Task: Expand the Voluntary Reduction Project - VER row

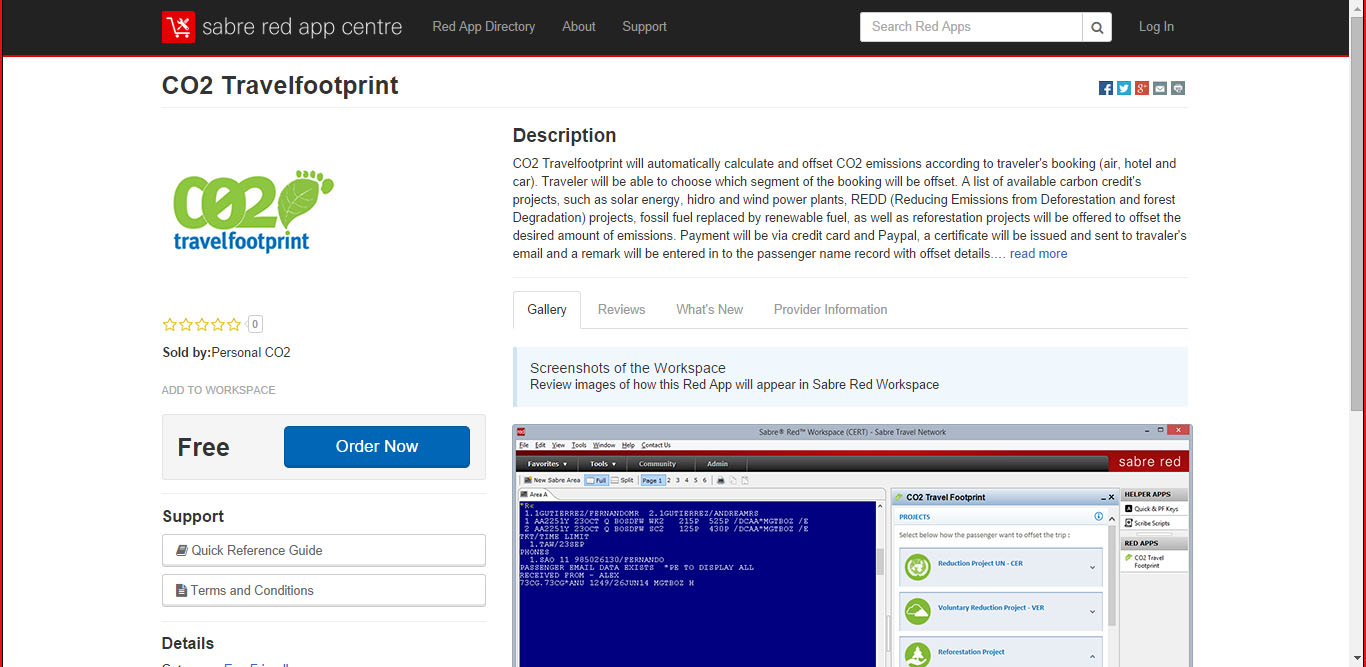Action: [x=1092, y=611]
